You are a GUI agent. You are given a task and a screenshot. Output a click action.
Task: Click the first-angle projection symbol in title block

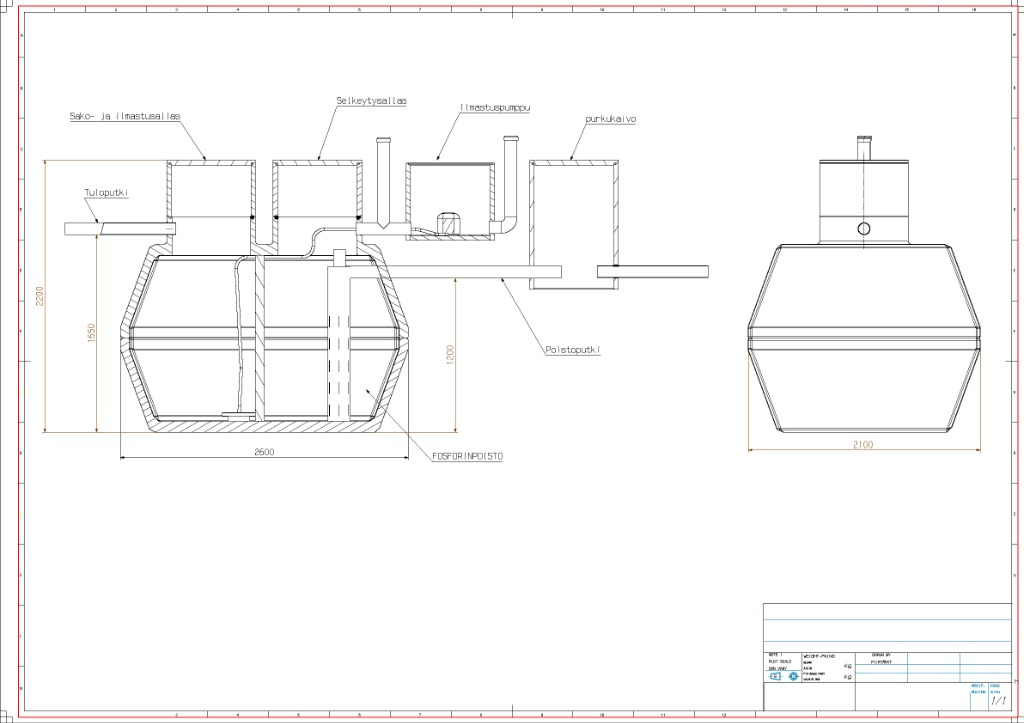[x=774, y=677]
